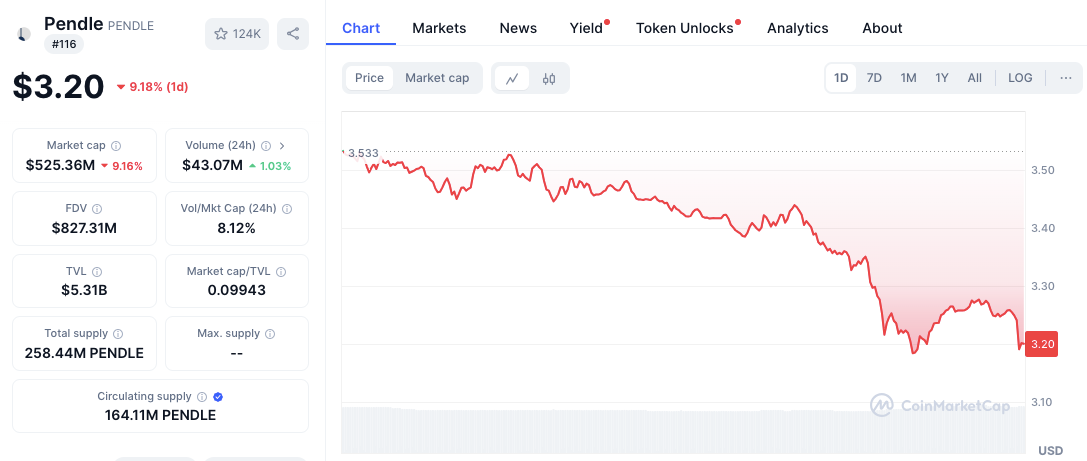Click the Pendle token logo

tap(22, 34)
